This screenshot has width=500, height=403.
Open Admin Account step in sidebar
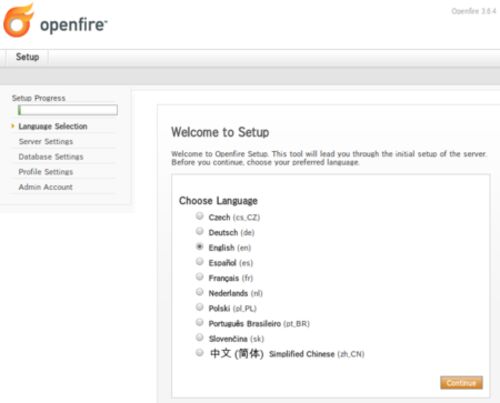(x=45, y=187)
